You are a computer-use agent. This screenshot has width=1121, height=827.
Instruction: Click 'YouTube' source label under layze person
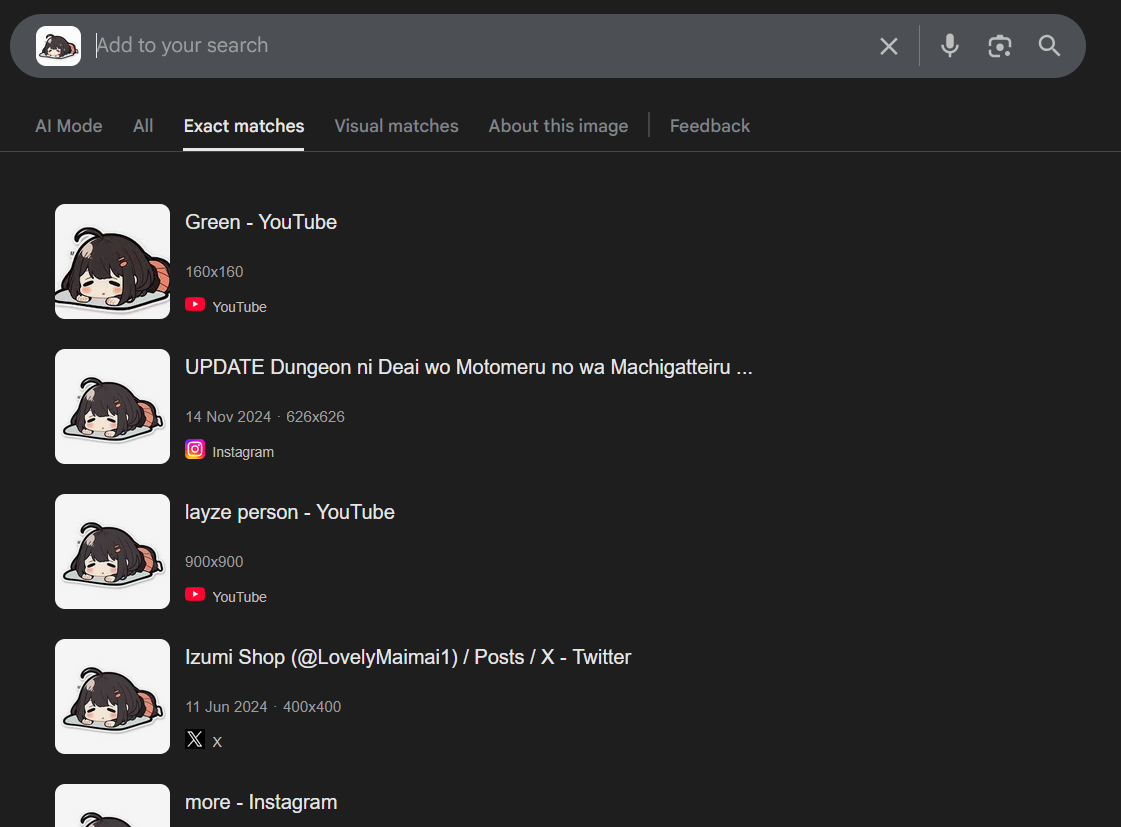click(239, 598)
